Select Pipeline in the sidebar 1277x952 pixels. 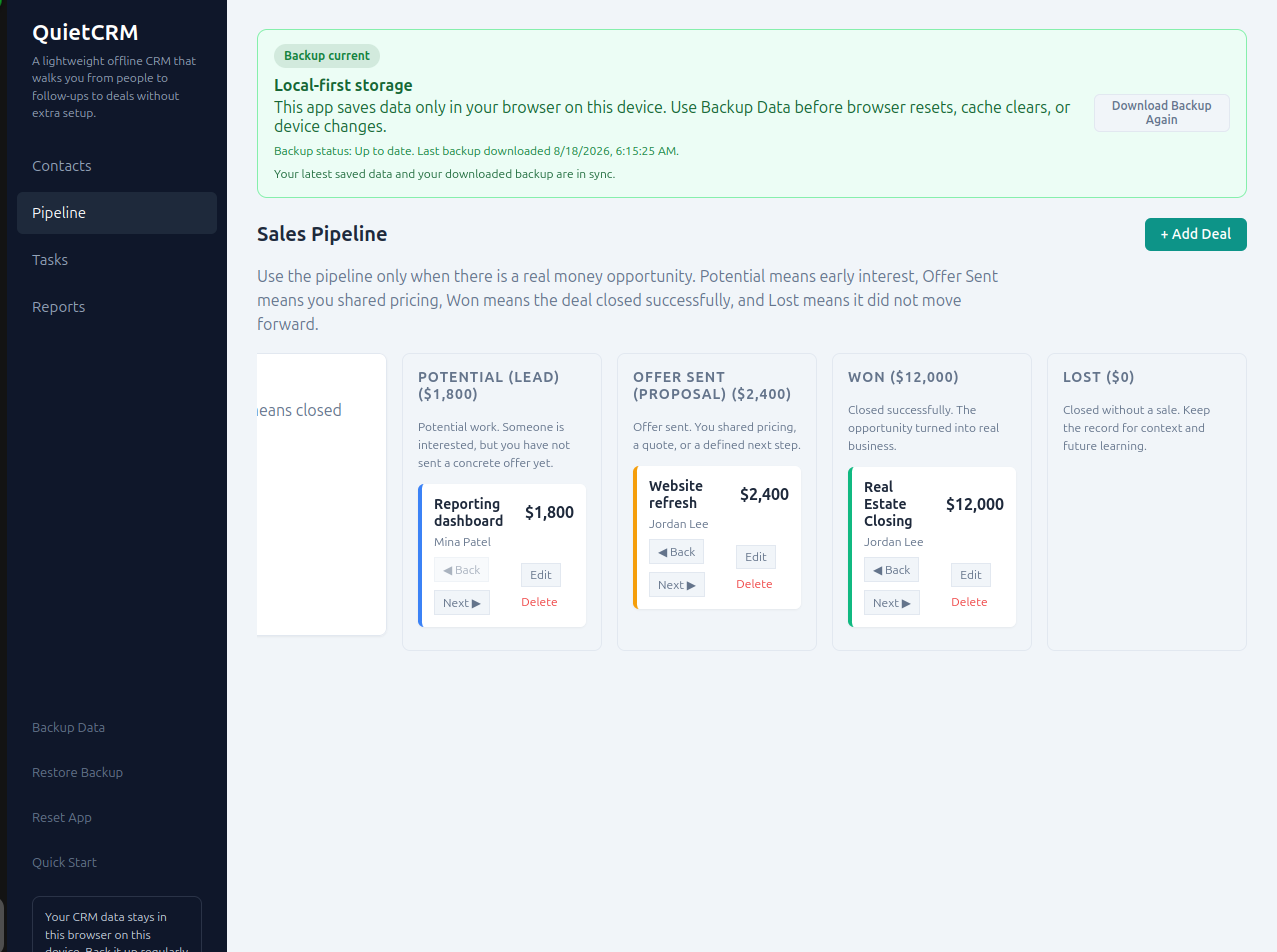117,213
